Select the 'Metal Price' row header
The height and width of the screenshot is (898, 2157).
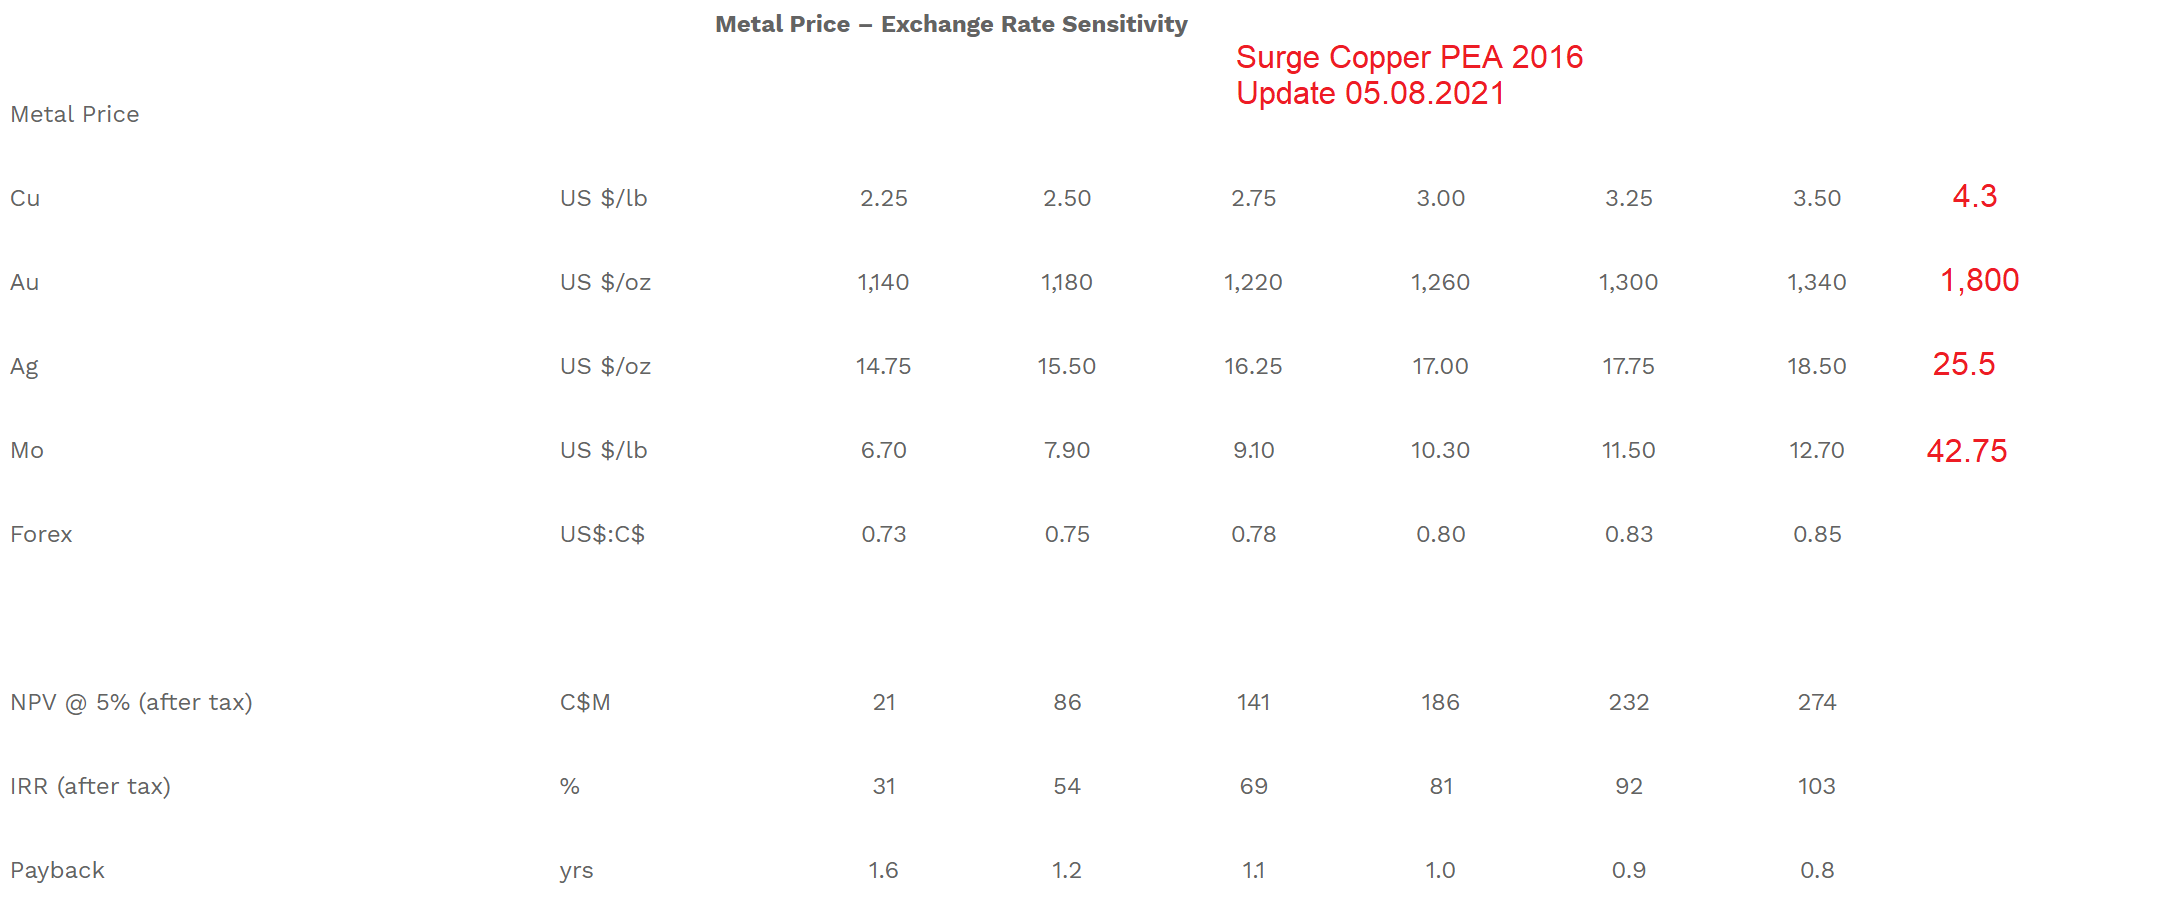tap(75, 114)
